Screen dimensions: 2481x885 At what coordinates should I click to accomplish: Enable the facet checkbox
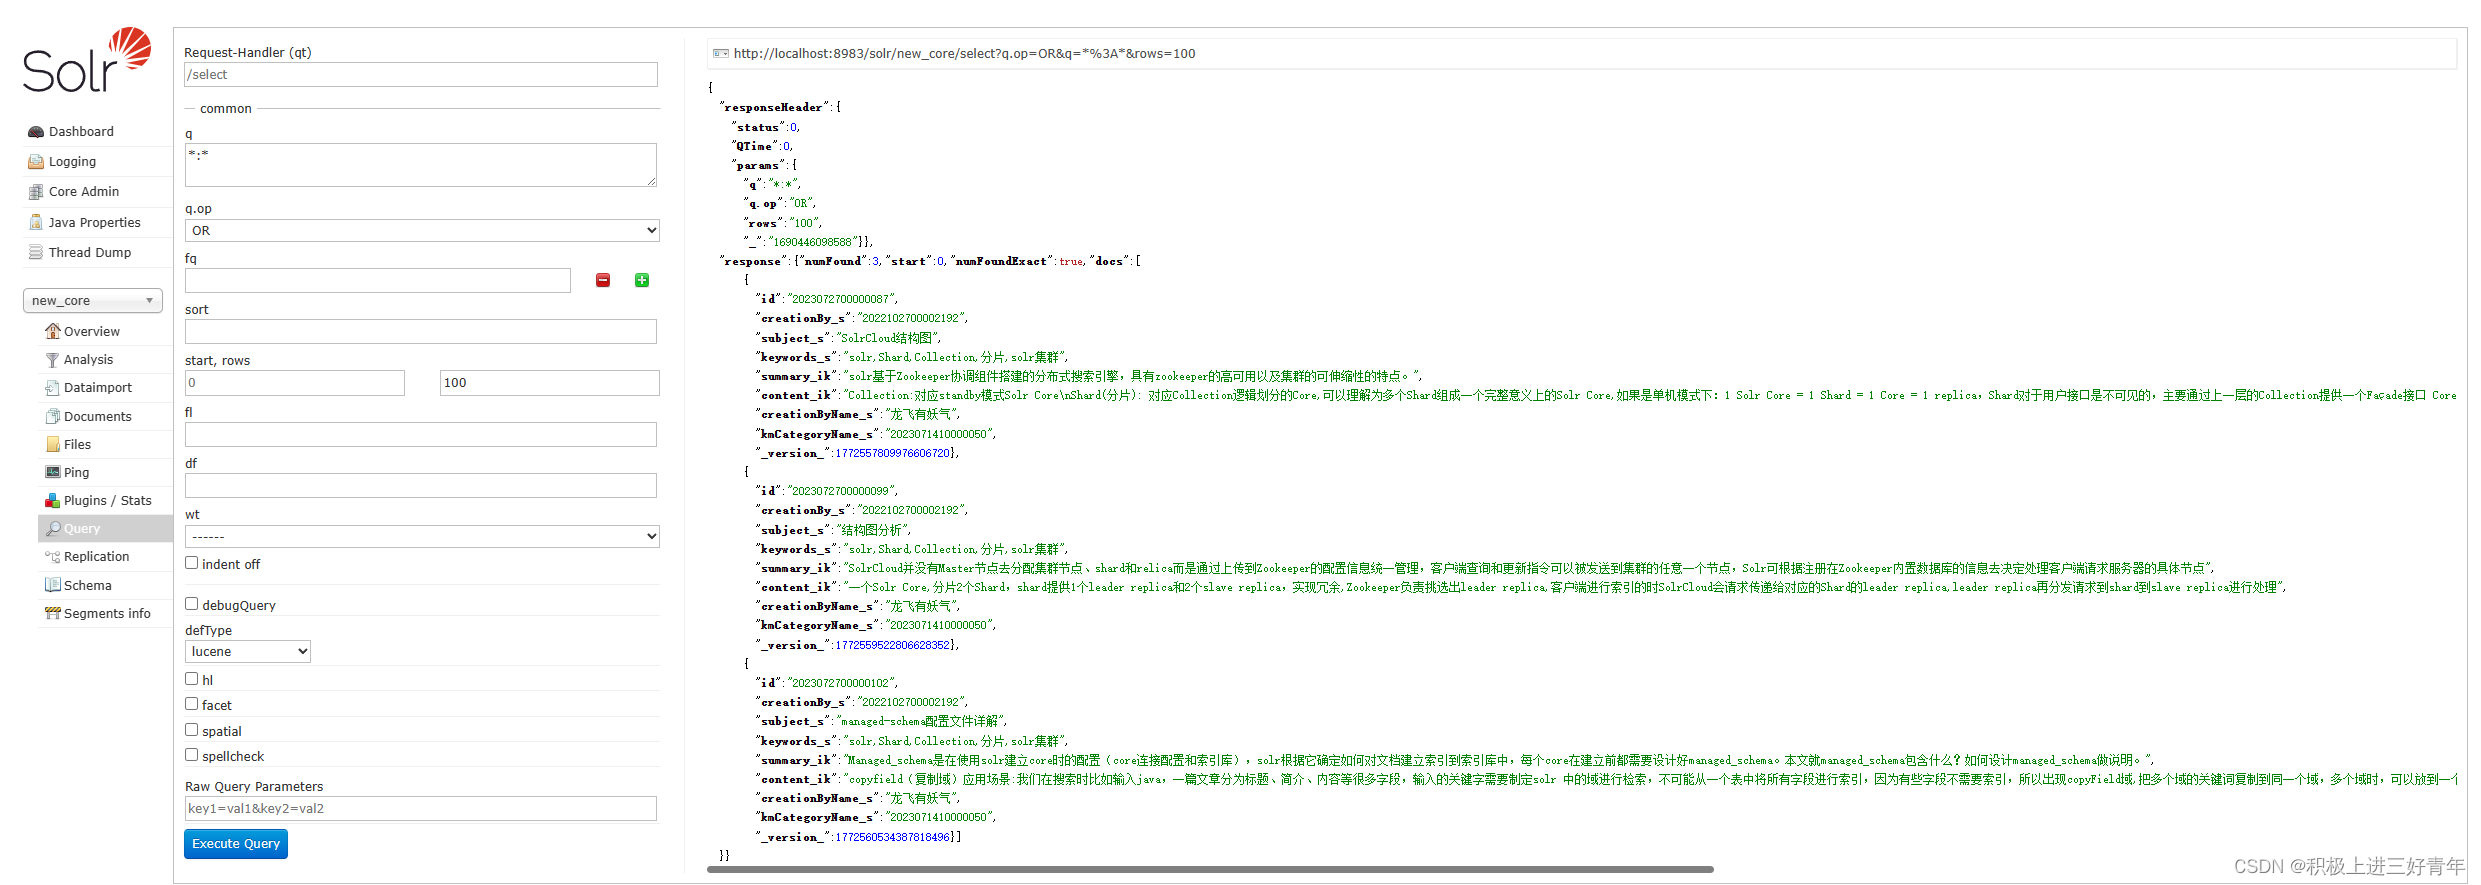191,704
